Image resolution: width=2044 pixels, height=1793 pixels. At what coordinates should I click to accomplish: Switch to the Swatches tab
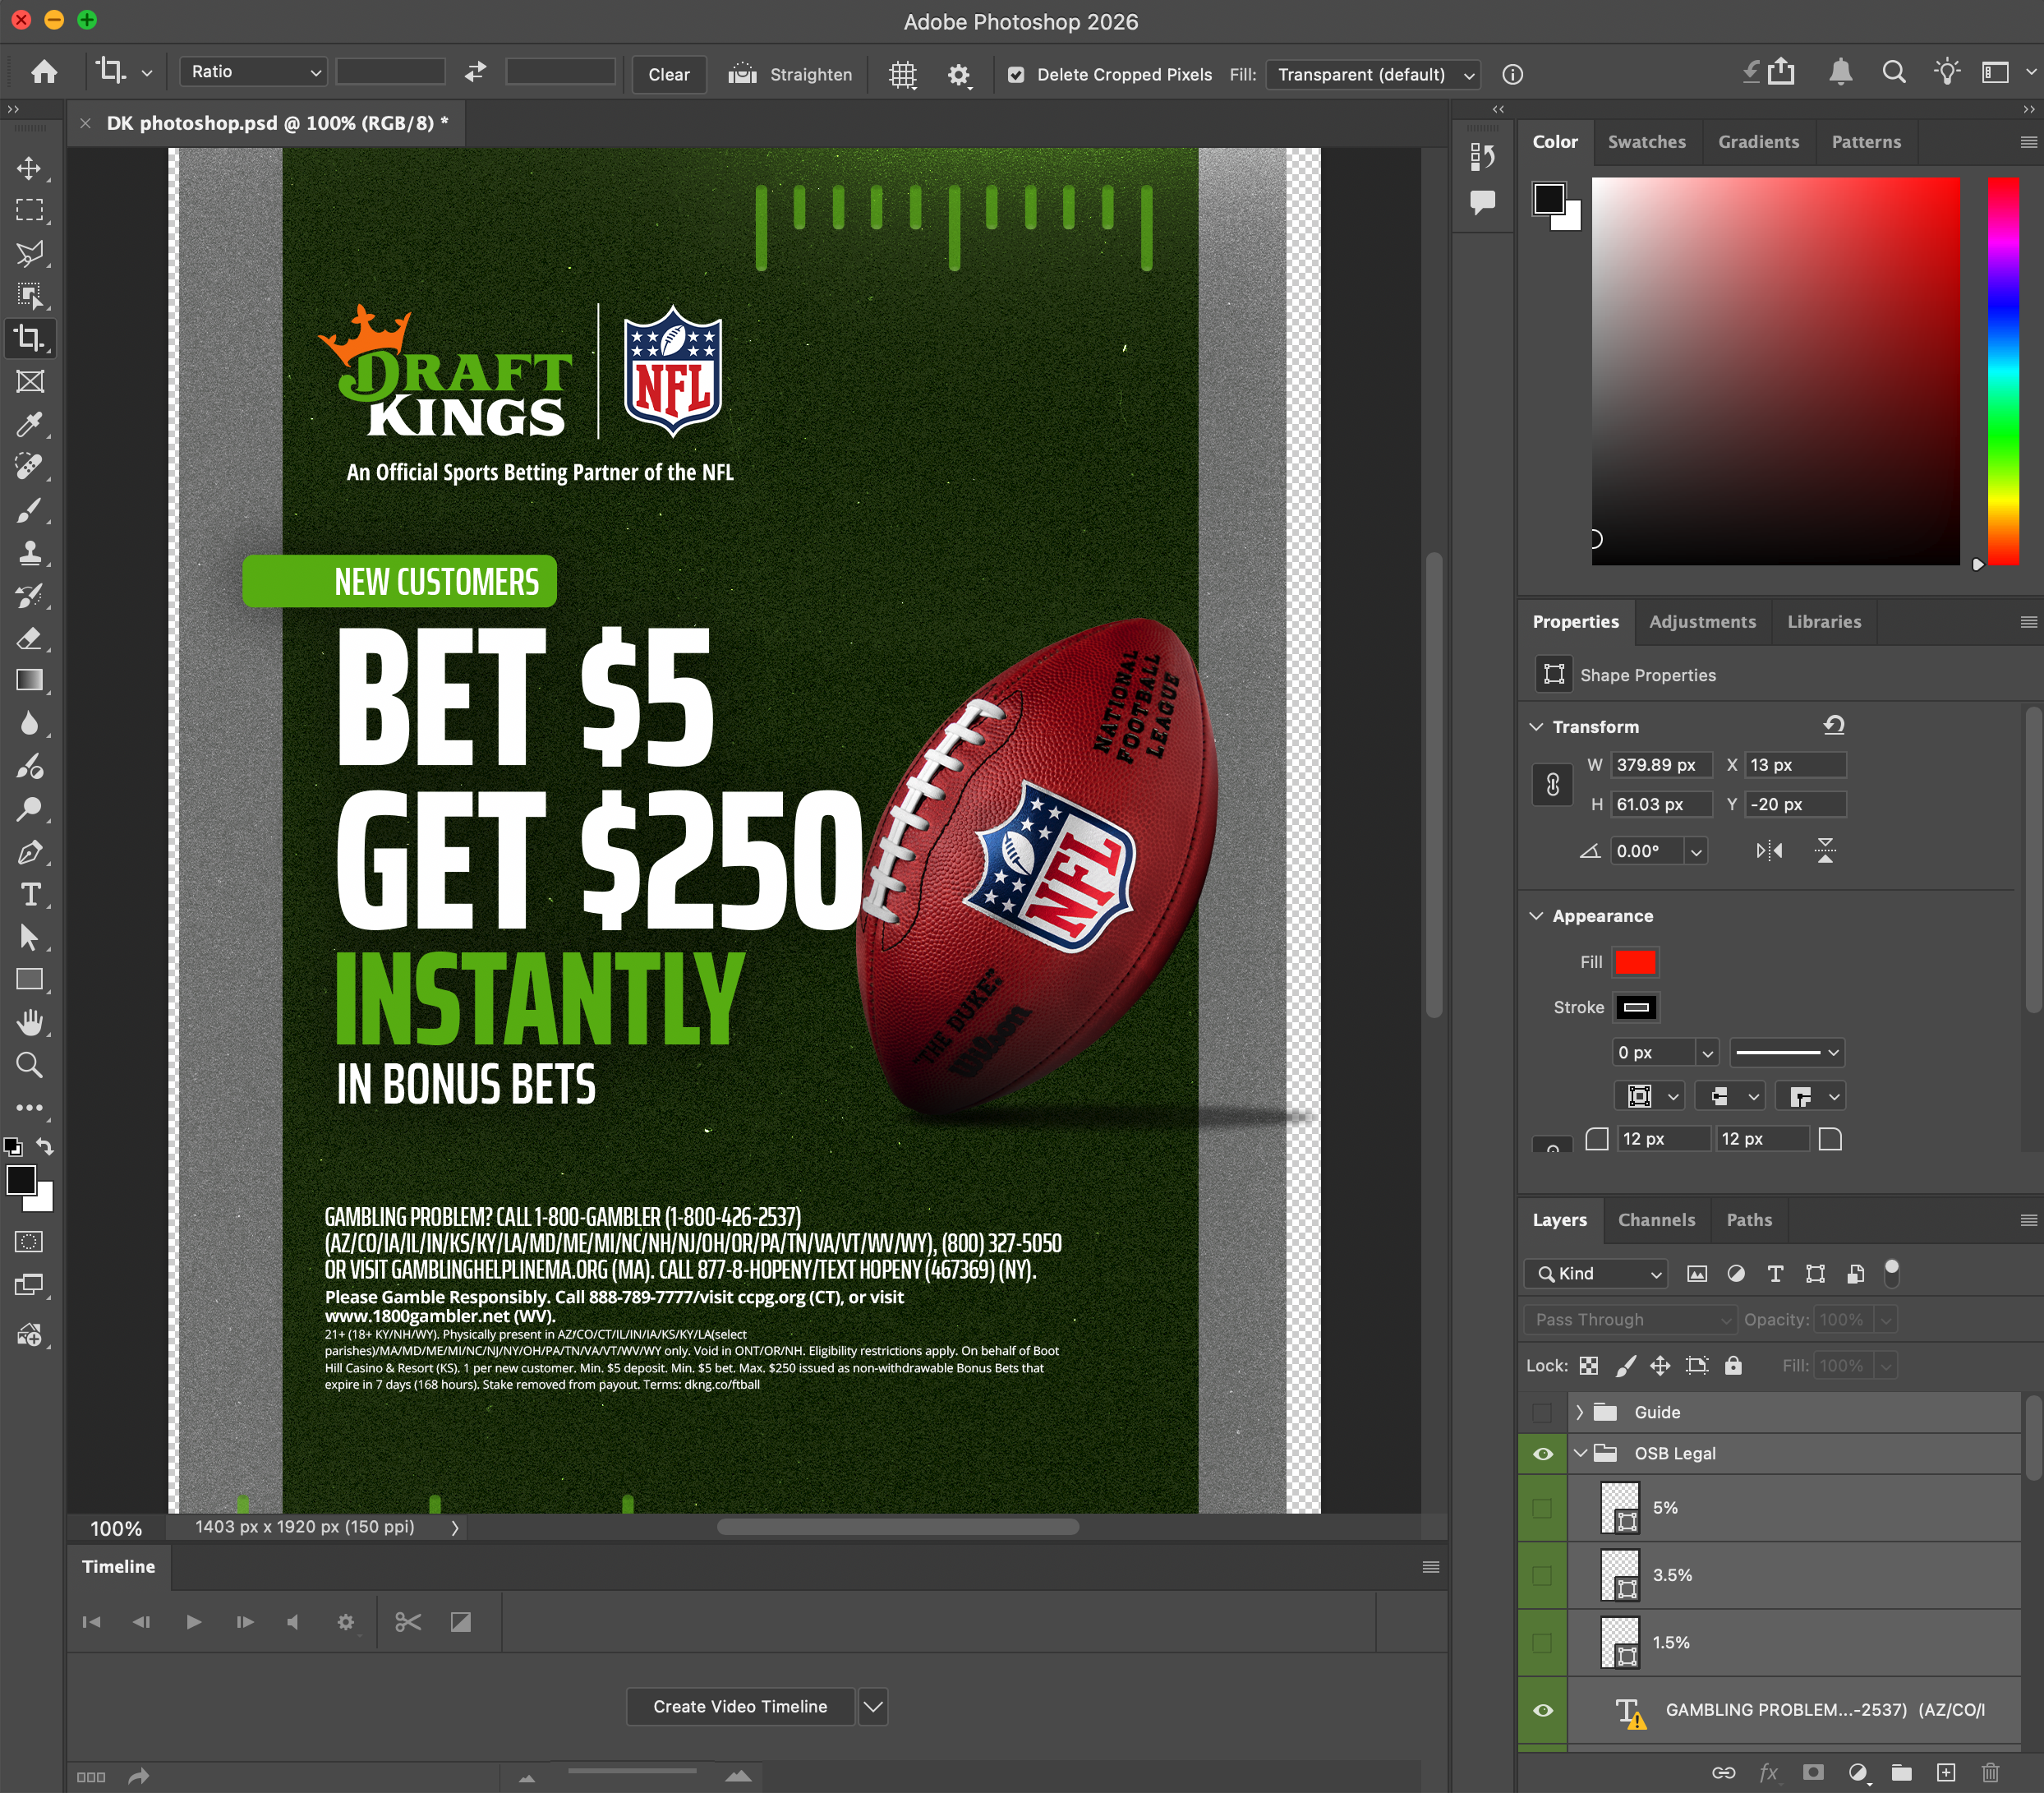coord(1646,142)
